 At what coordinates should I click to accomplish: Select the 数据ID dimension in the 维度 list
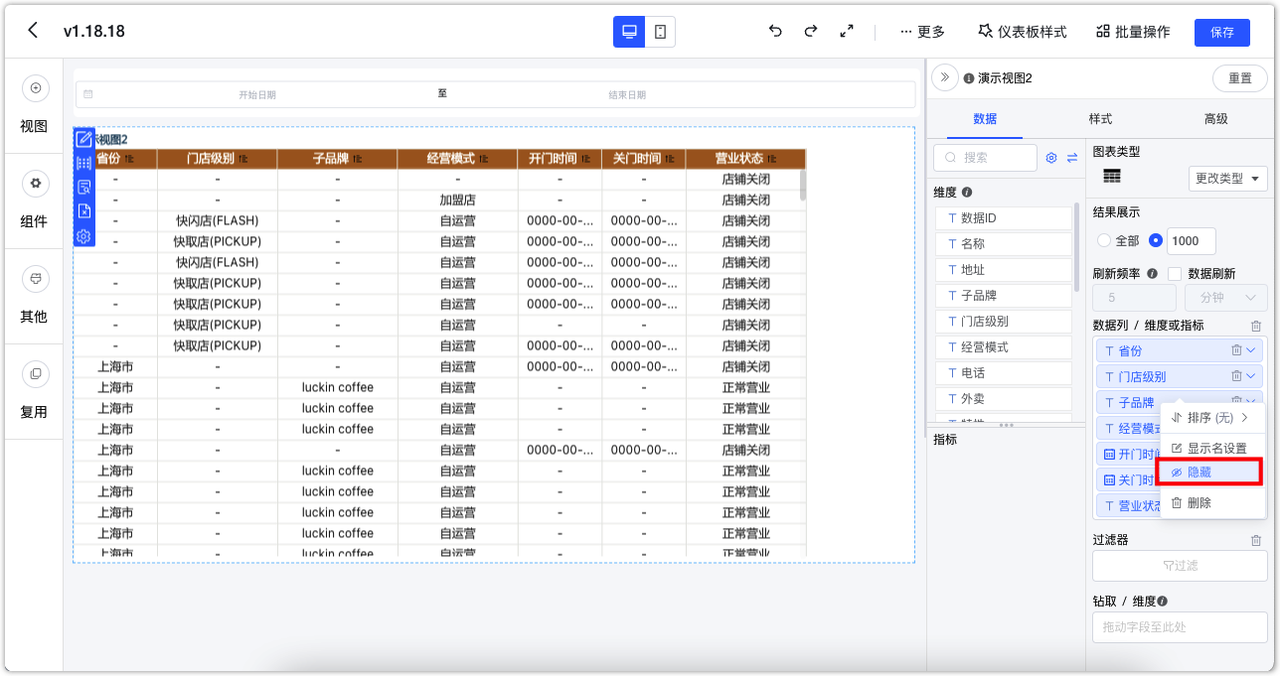(x=1003, y=218)
